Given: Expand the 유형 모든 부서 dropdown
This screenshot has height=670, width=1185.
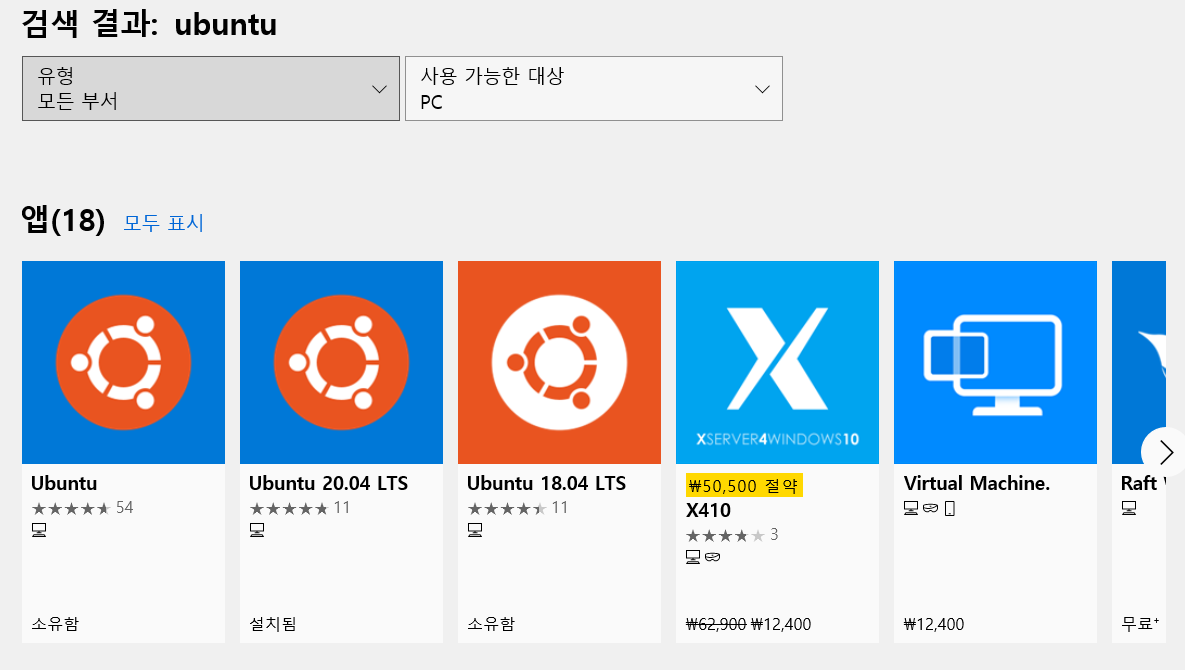Looking at the screenshot, I should (211, 88).
